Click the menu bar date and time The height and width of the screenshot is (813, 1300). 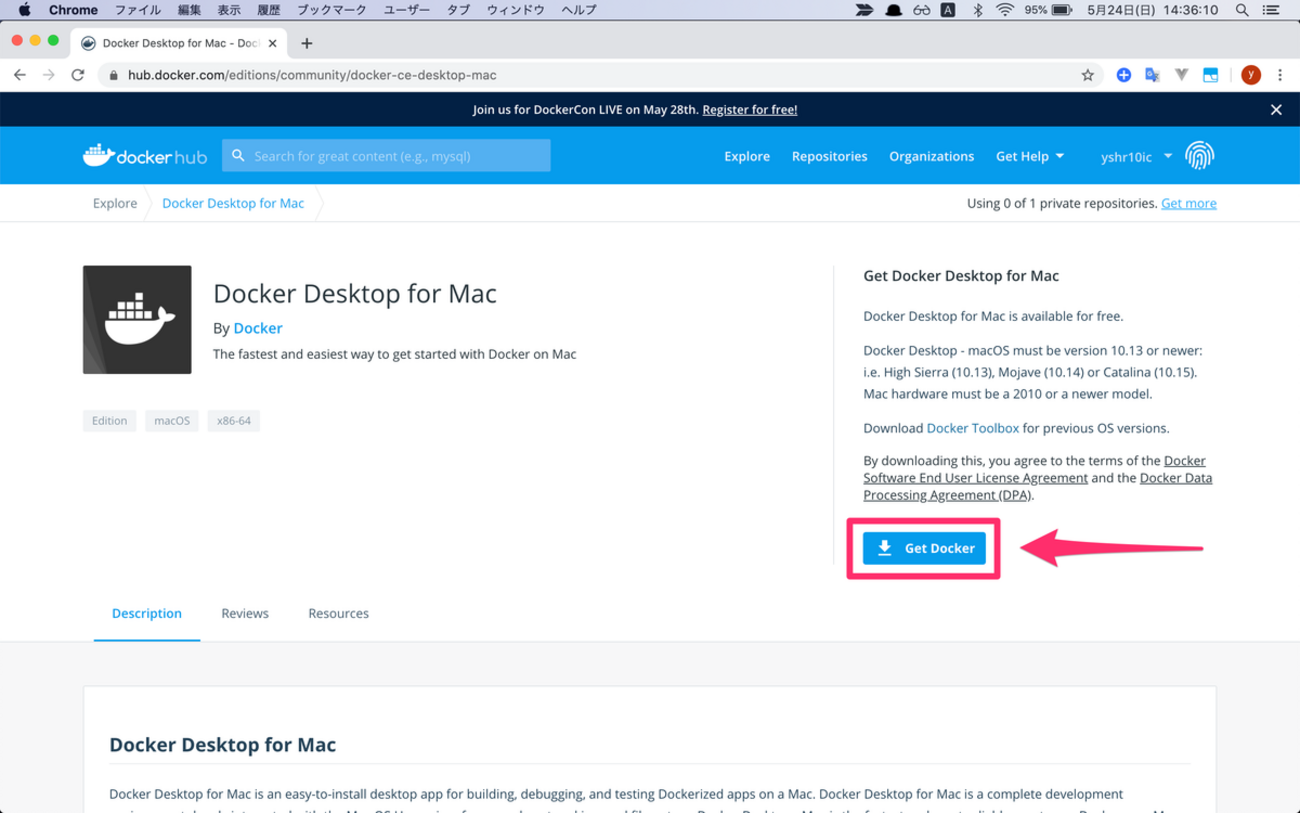(1152, 10)
